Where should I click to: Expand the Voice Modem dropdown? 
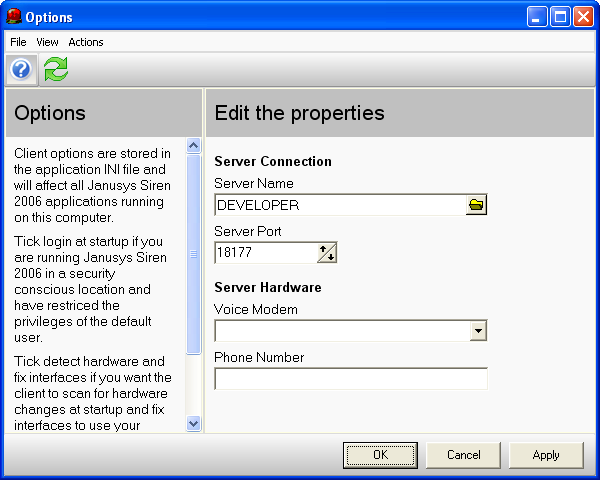[478, 331]
